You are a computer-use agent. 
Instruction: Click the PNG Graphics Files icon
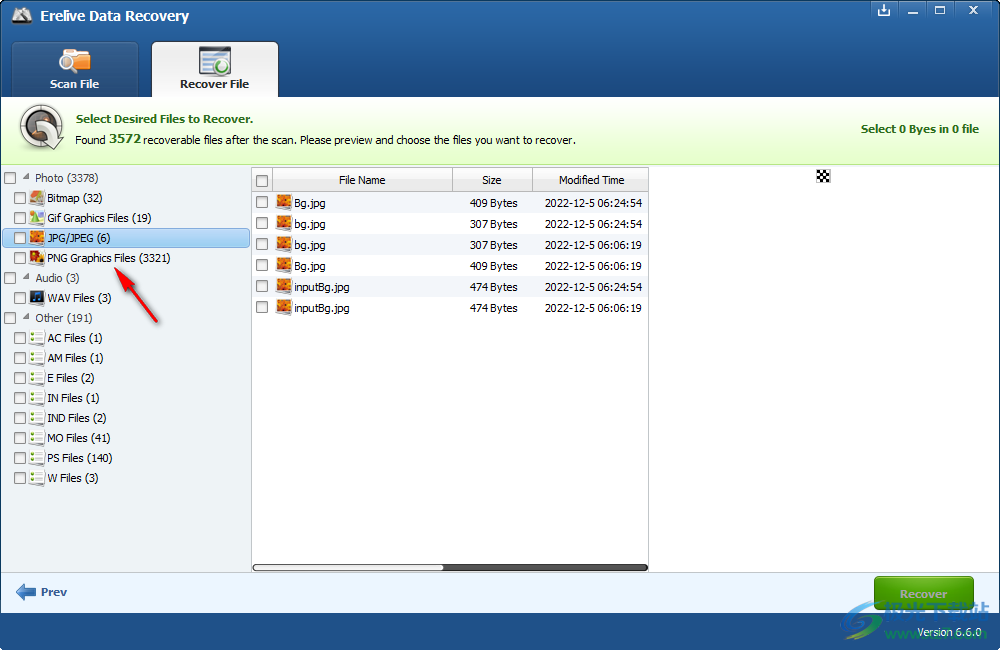[x=37, y=257]
